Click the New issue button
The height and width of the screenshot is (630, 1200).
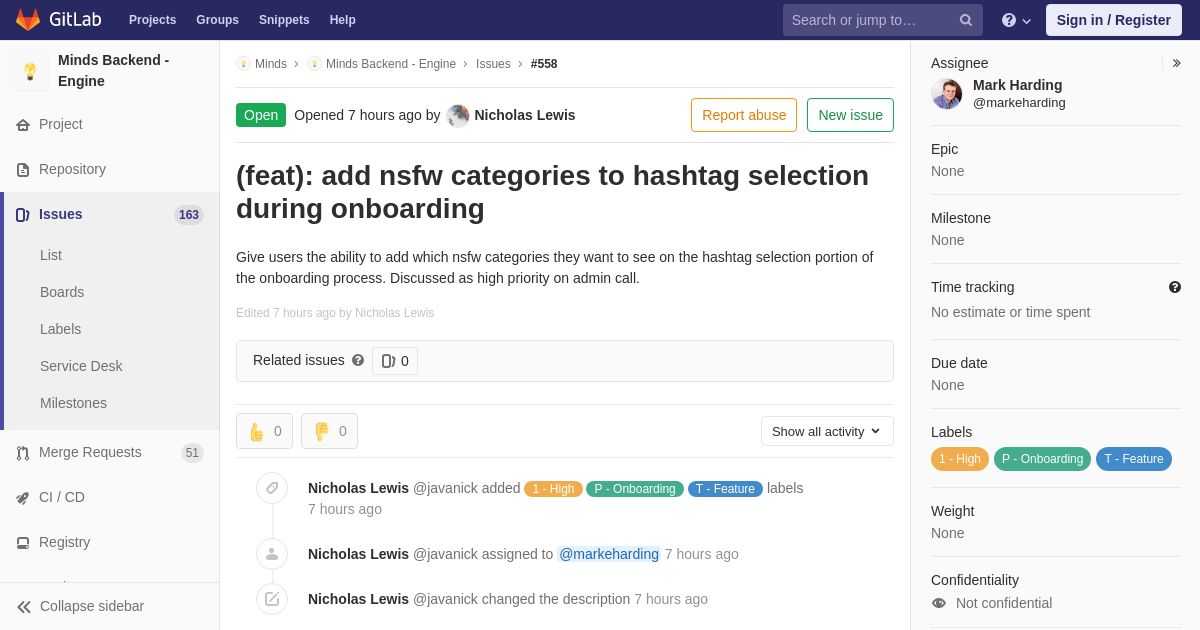point(850,115)
